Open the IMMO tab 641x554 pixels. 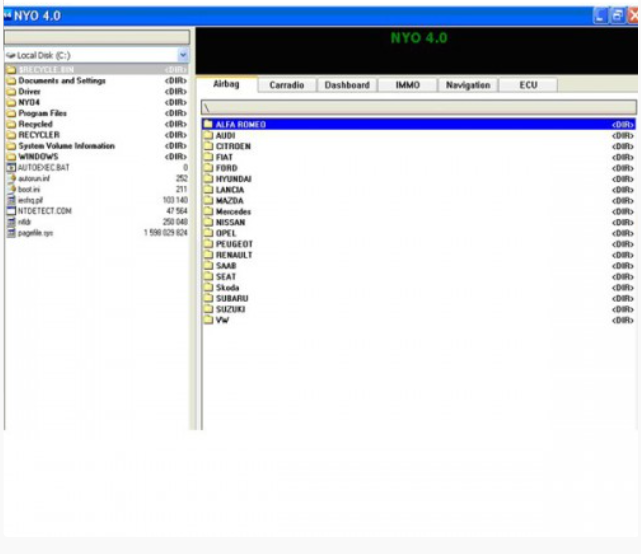408,85
